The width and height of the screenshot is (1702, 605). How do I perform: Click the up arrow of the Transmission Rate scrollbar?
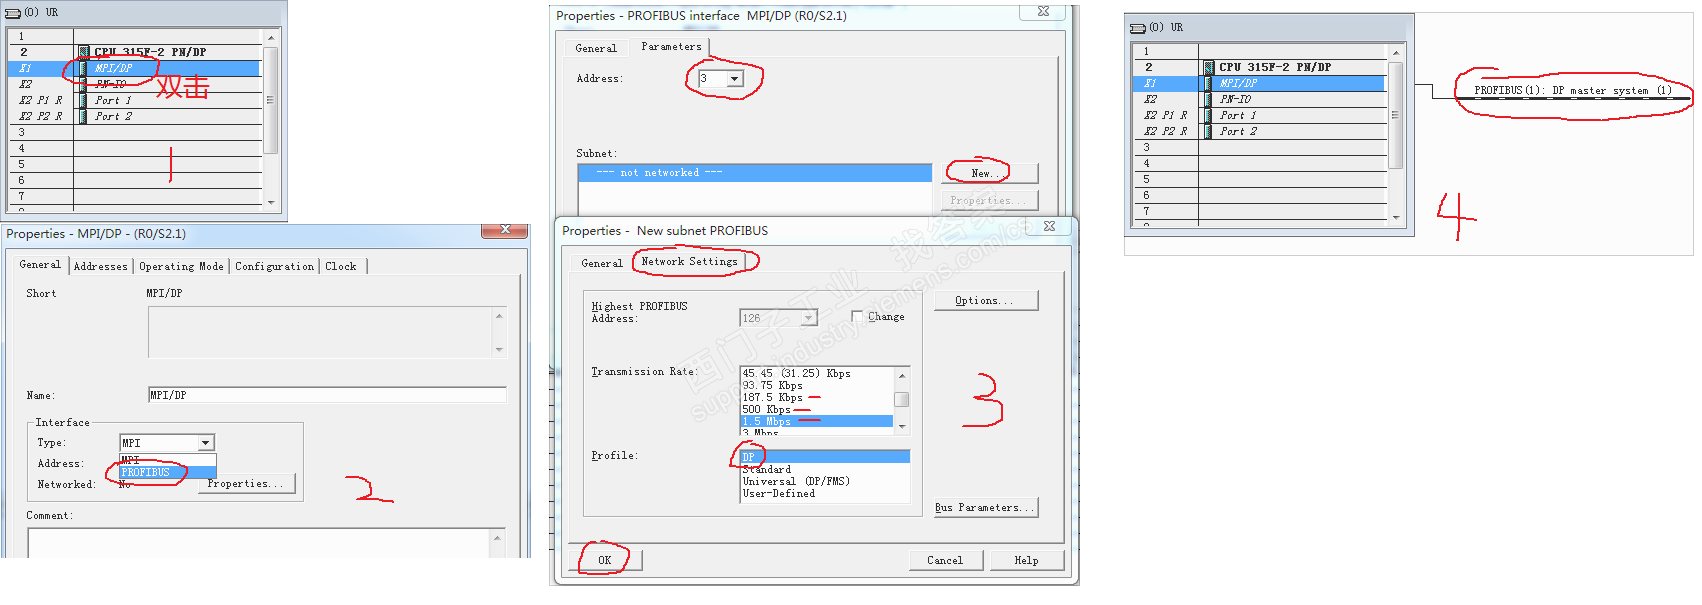902,376
